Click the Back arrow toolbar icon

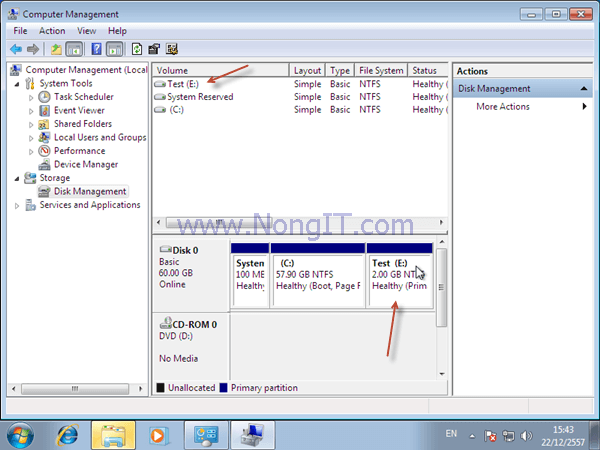pos(16,49)
